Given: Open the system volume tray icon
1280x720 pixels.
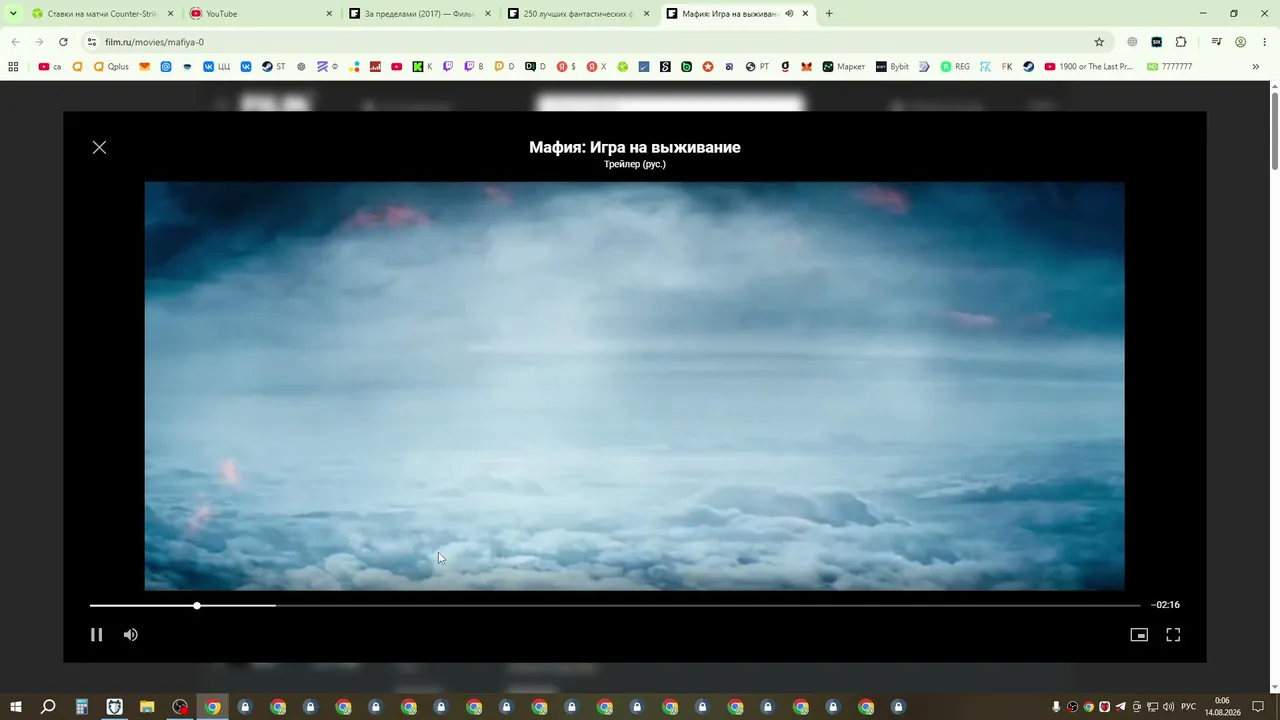Looking at the screenshot, I should (1168, 707).
